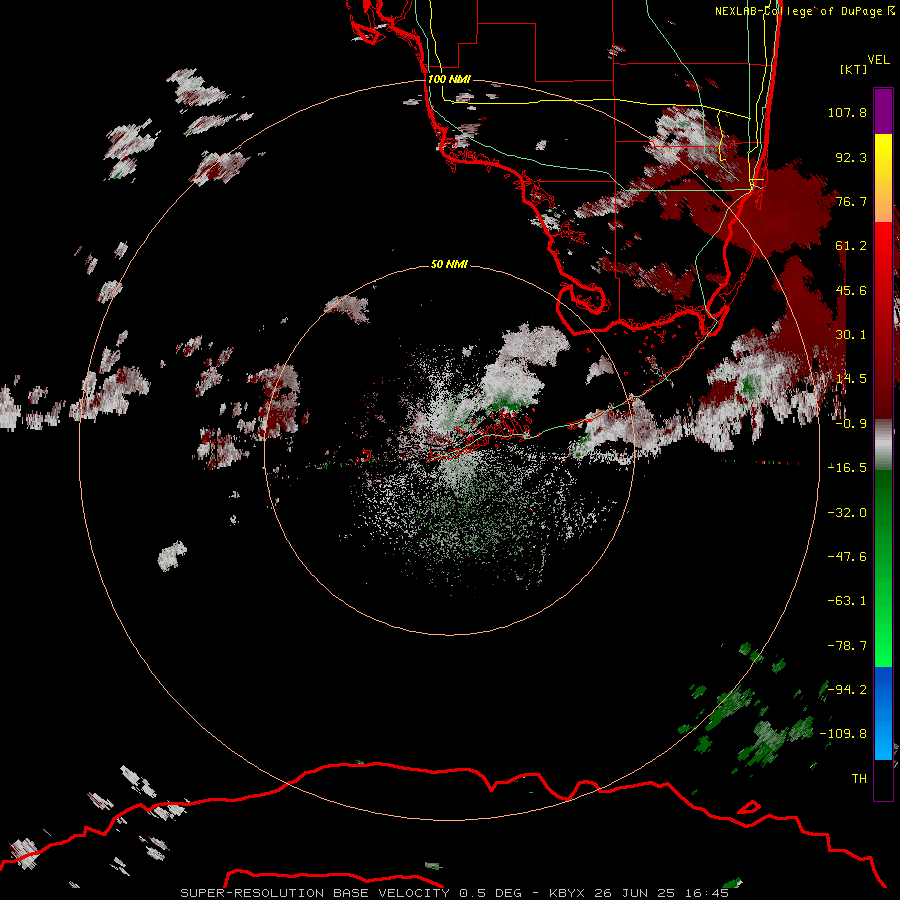Click the TH label on the legend
The height and width of the screenshot is (900, 900).
click(x=859, y=779)
